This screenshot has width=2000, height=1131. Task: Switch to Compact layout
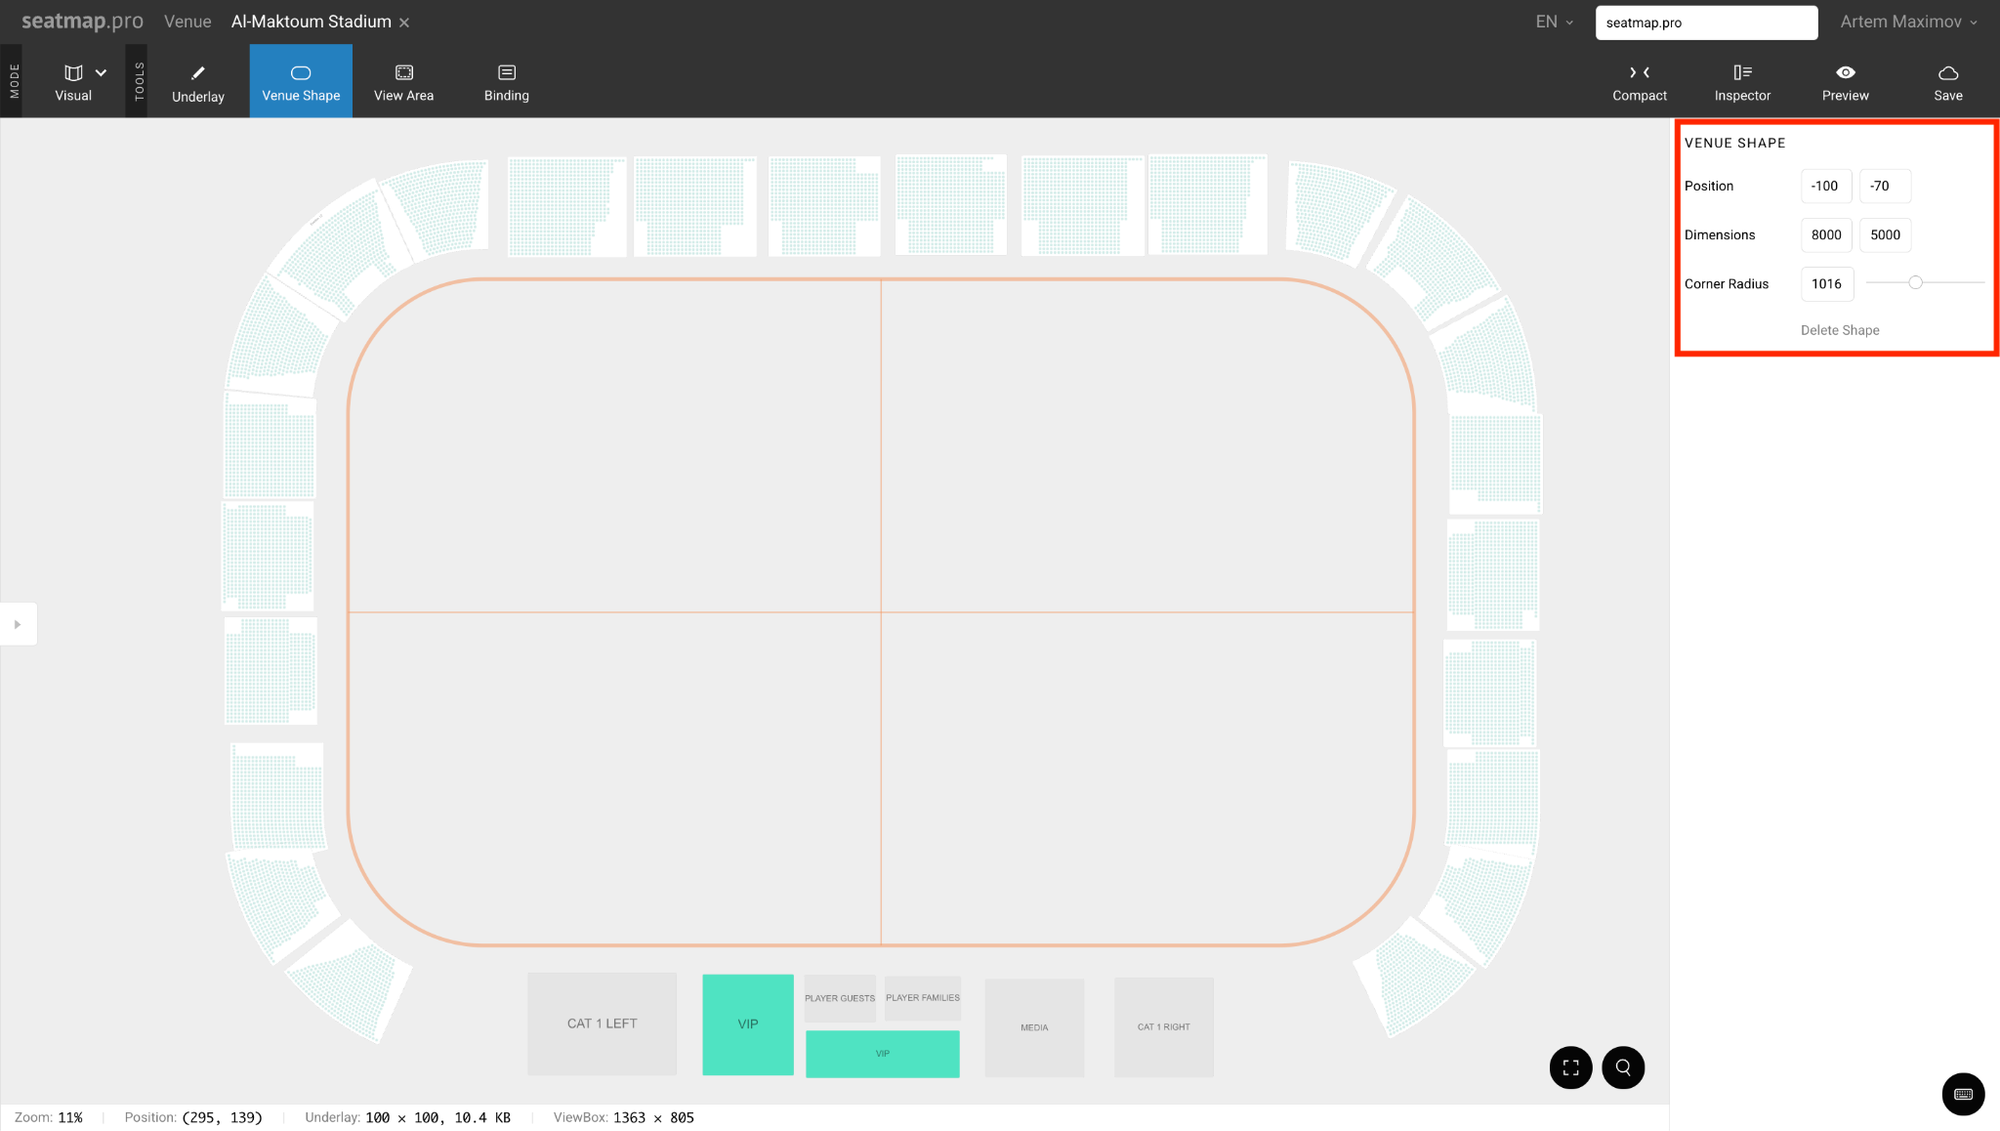tap(1639, 82)
